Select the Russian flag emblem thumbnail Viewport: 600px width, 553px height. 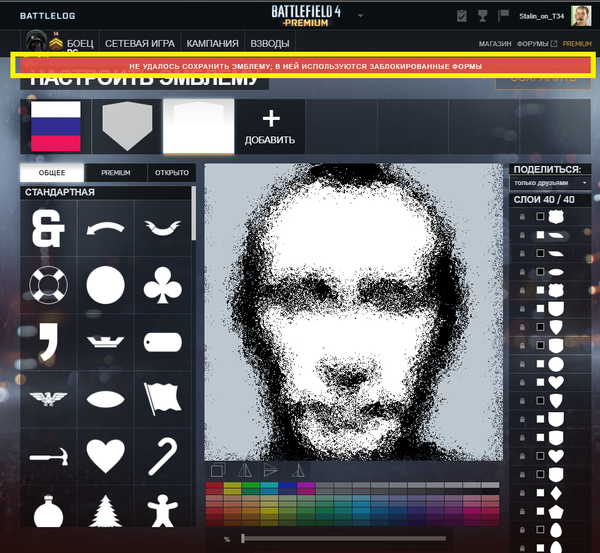56,126
